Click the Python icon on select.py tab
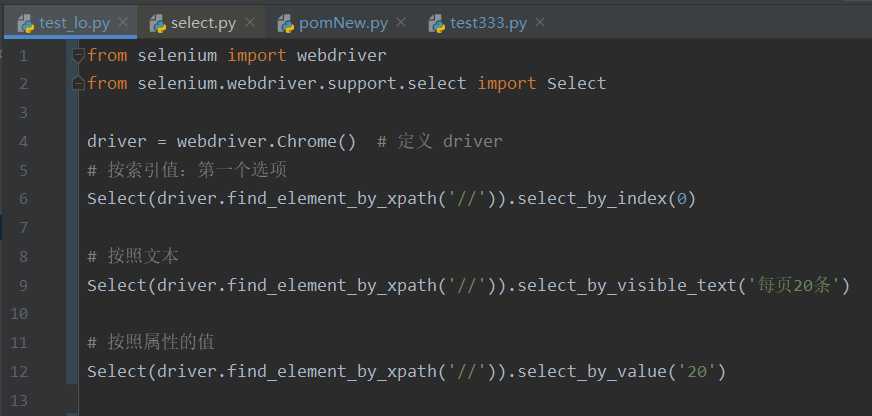The image size is (872, 416). click(x=156, y=21)
